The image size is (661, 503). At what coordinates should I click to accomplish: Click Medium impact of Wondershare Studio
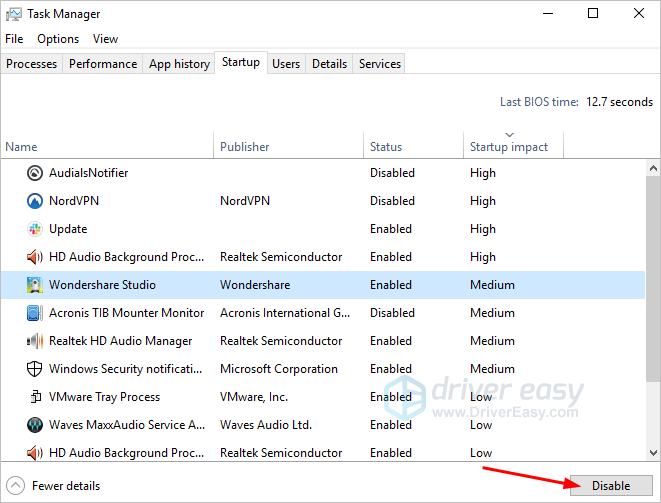click(x=492, y=285)
